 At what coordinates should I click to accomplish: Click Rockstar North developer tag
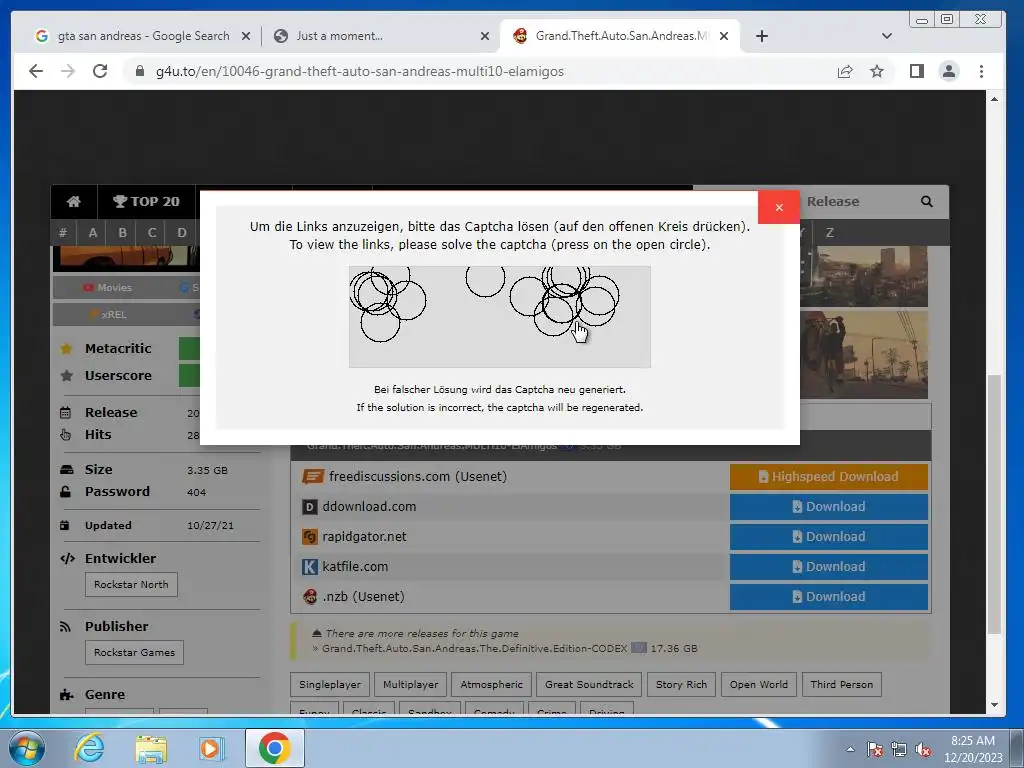tap(131, 584)
